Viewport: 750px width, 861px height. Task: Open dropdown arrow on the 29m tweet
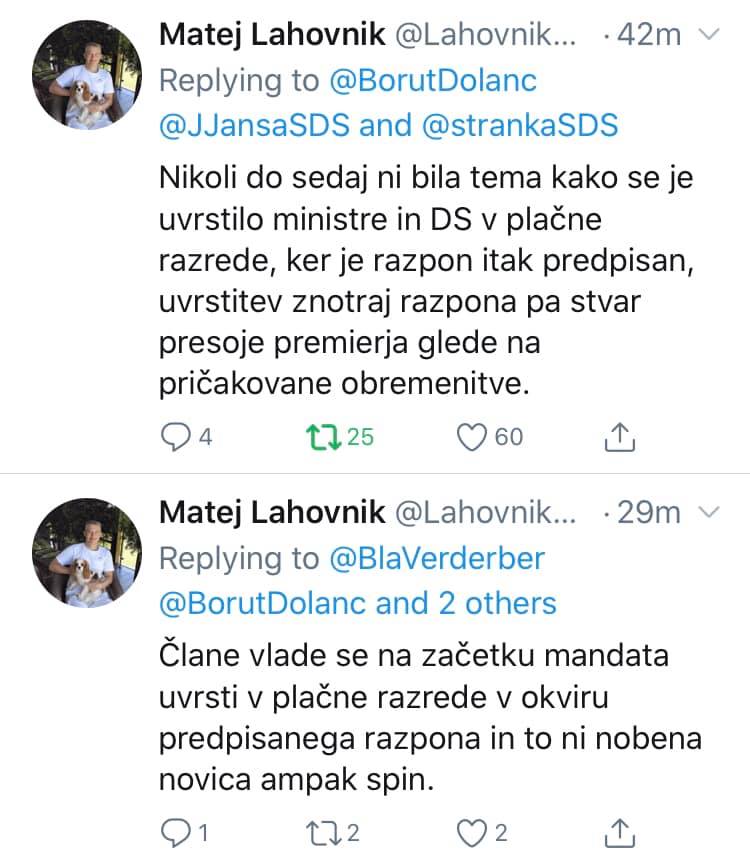(708, 514)
